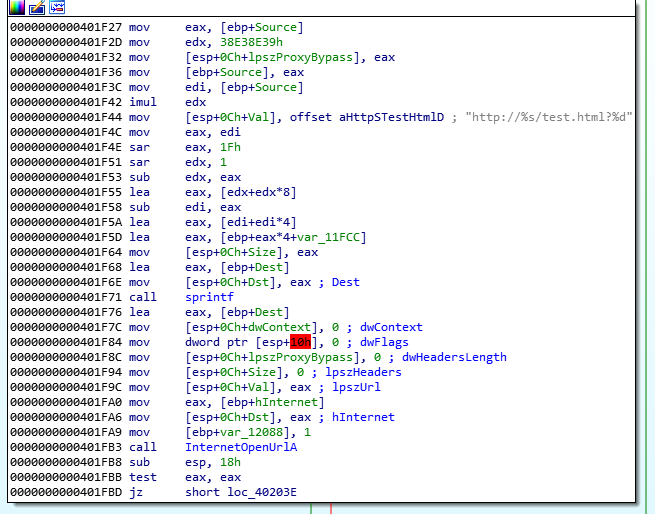Click [esp+0Ch+Val] operand at 401F9C
655x514 pixels.
[231, 387]
